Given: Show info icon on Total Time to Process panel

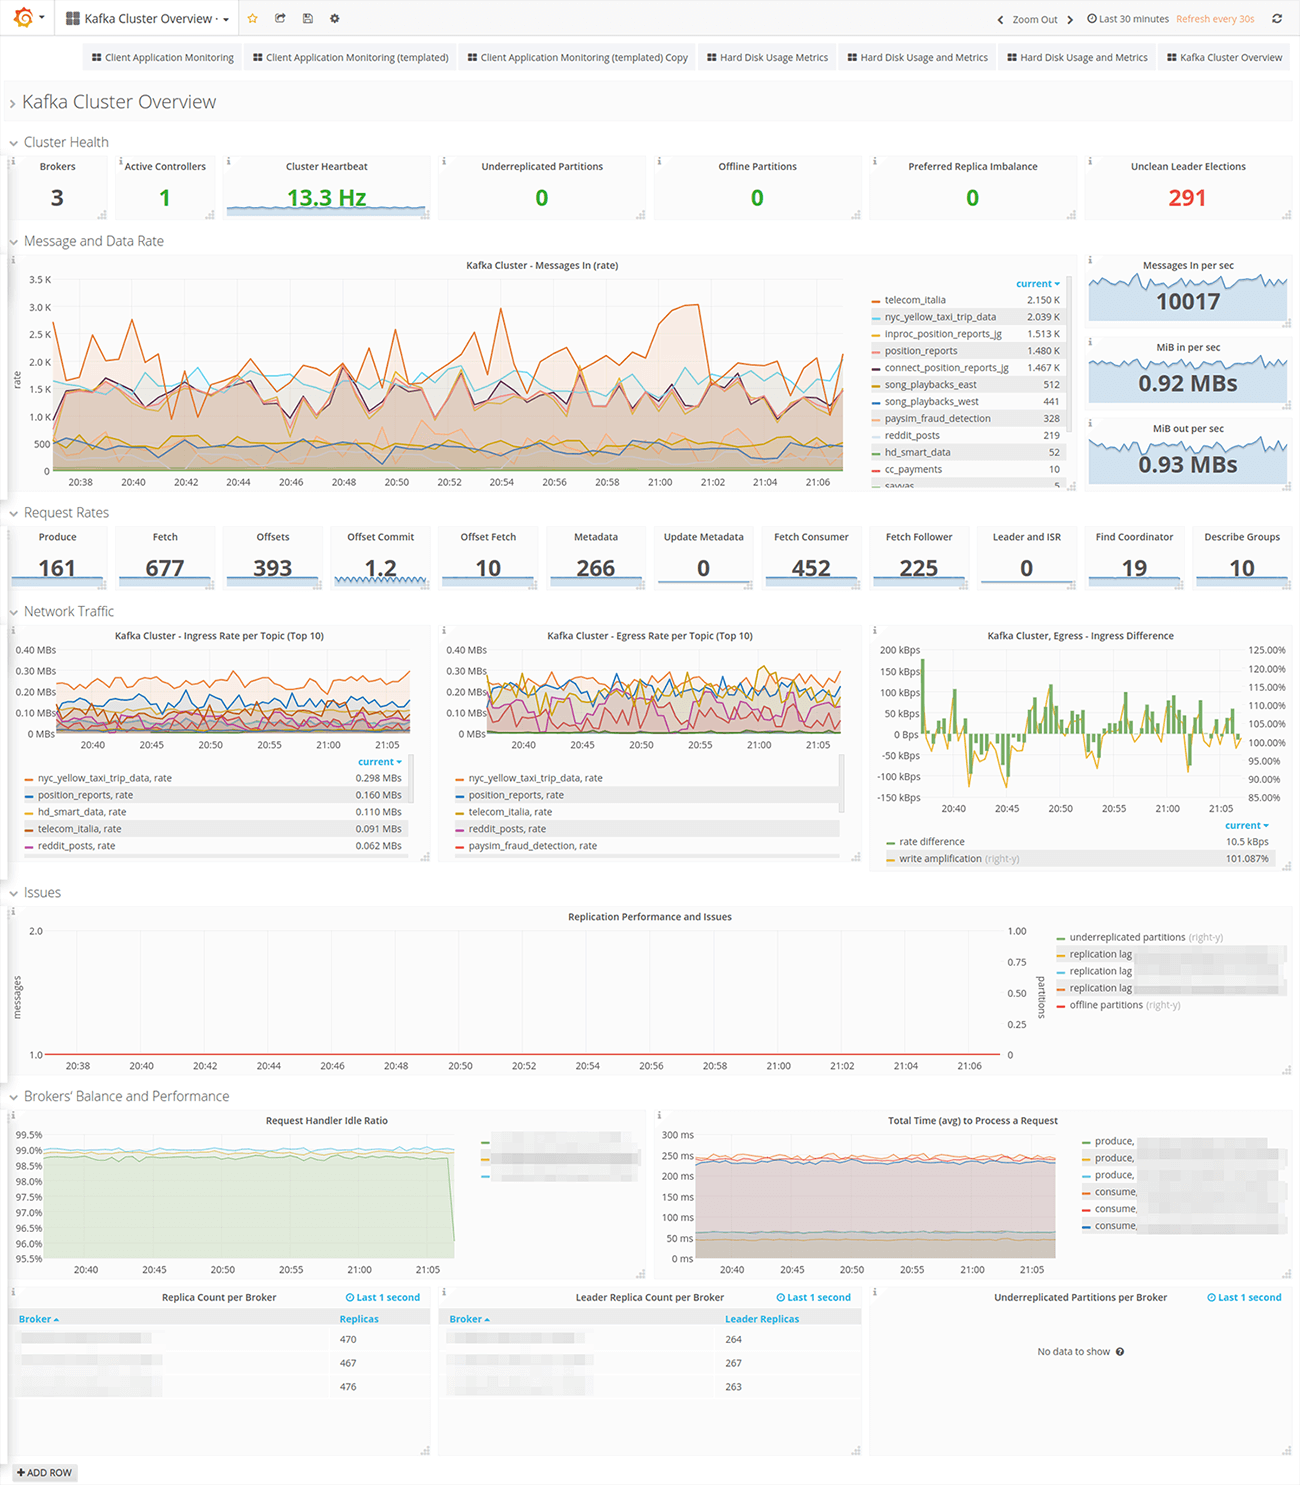Looking at the screenshot, I should [659, 1114].
